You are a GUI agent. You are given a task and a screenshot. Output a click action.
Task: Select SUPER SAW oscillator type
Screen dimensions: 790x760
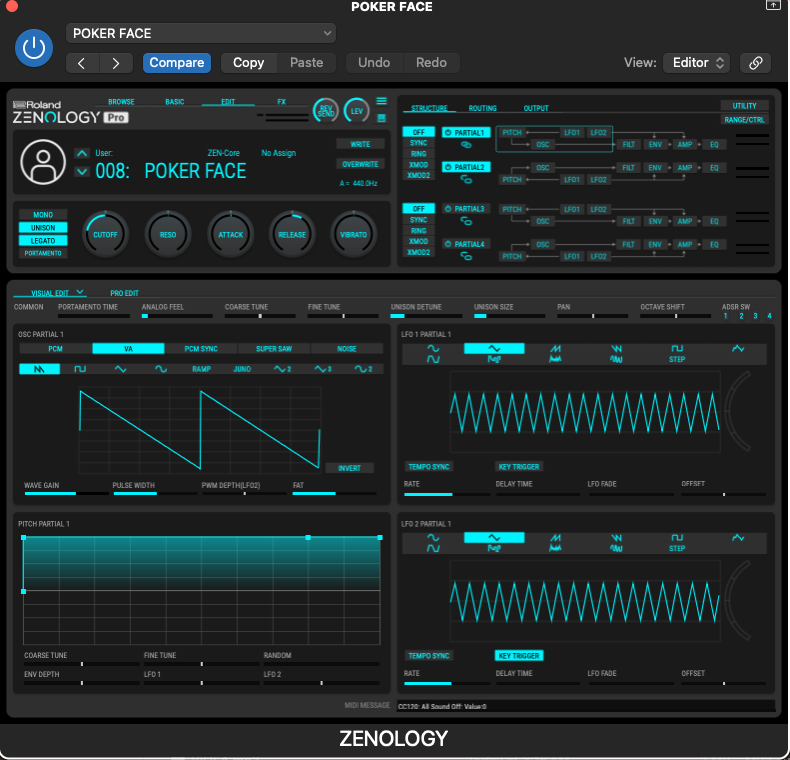(274, 349)
